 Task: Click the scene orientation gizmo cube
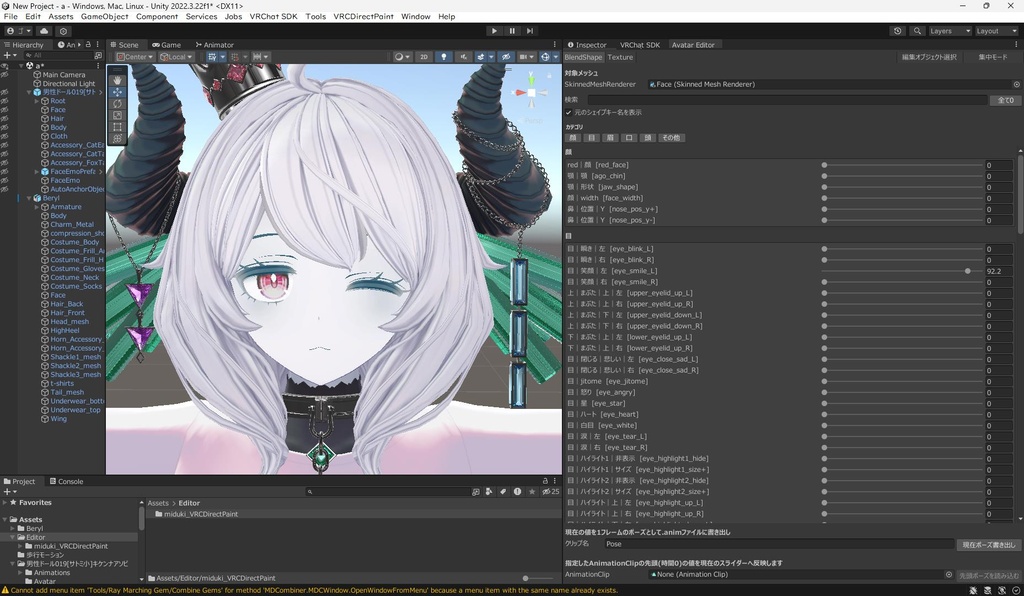point(532,93)
